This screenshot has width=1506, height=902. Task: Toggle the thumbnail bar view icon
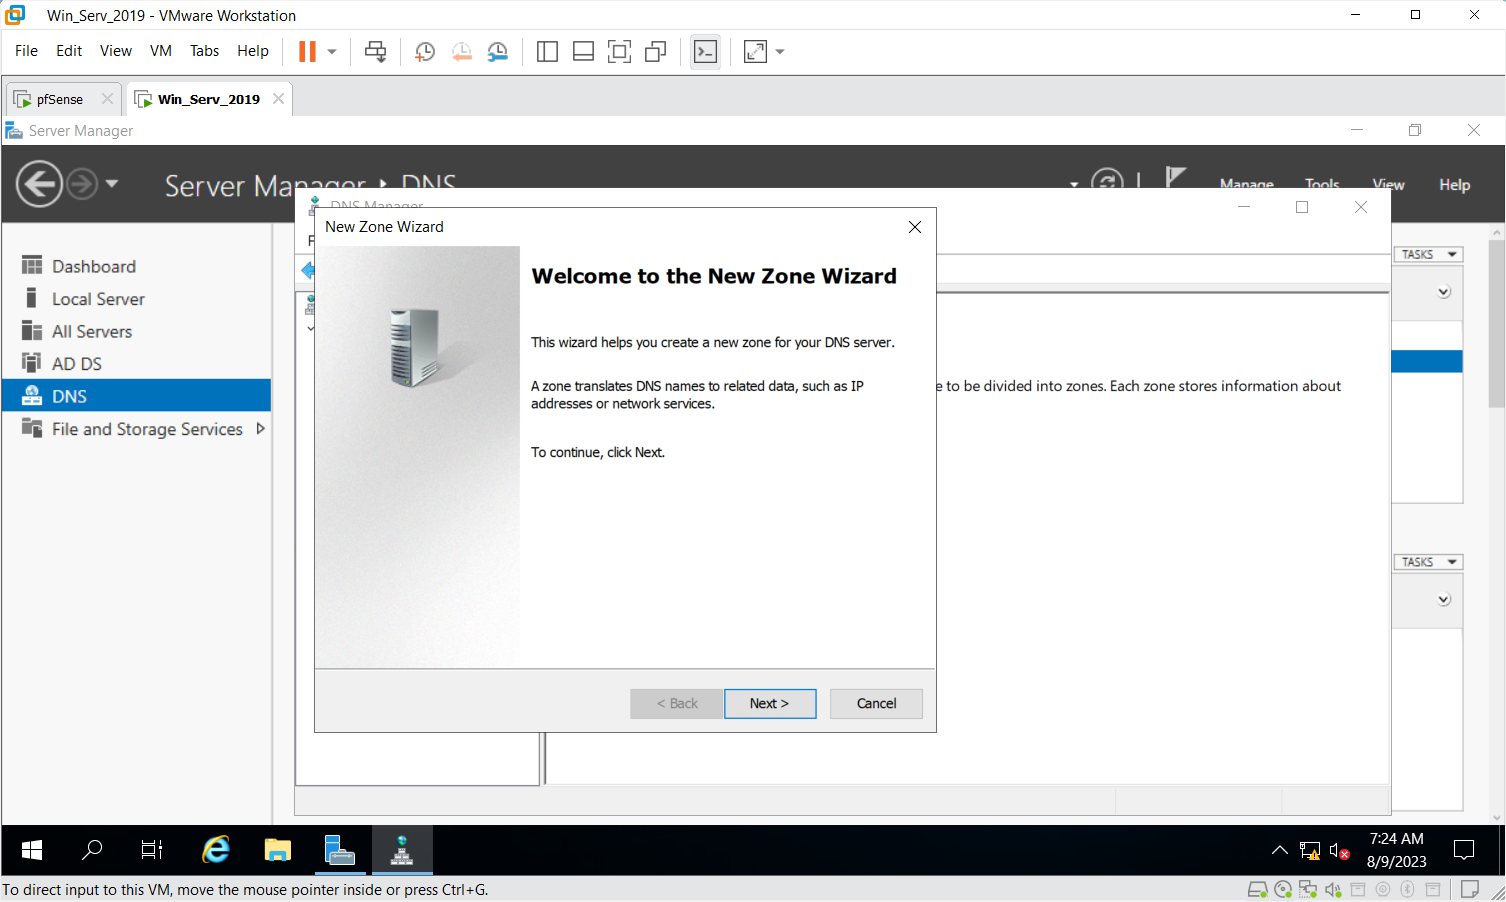[x=583, y=51]
